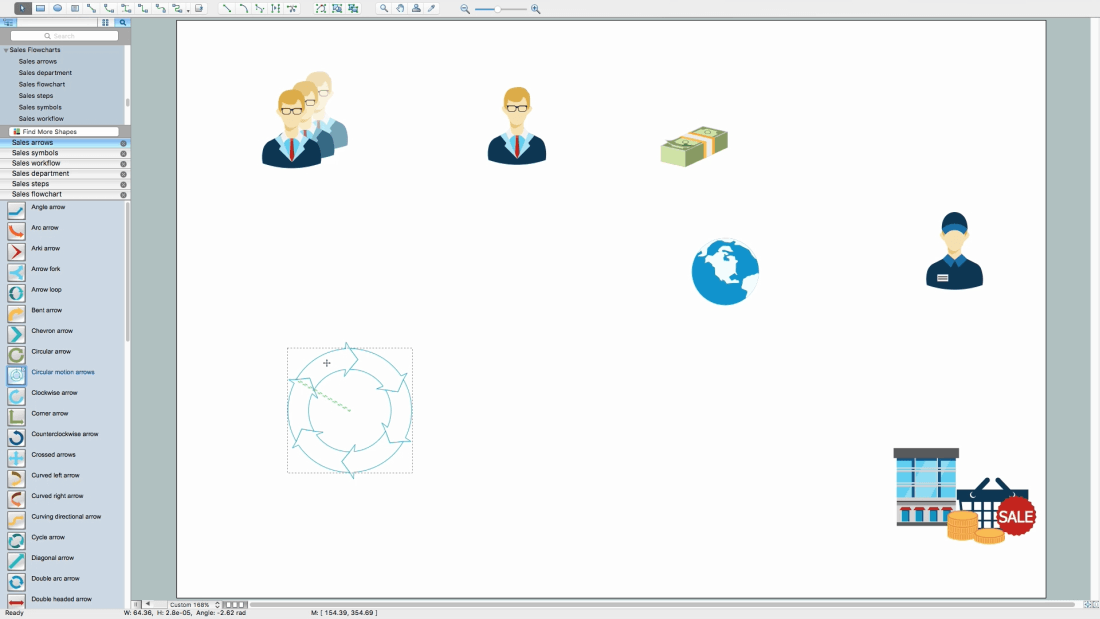Image resolution: width=1100 pixels, height=619 pixels.
Task: Select the ellipse shape tool
Action: click(58, 8)
